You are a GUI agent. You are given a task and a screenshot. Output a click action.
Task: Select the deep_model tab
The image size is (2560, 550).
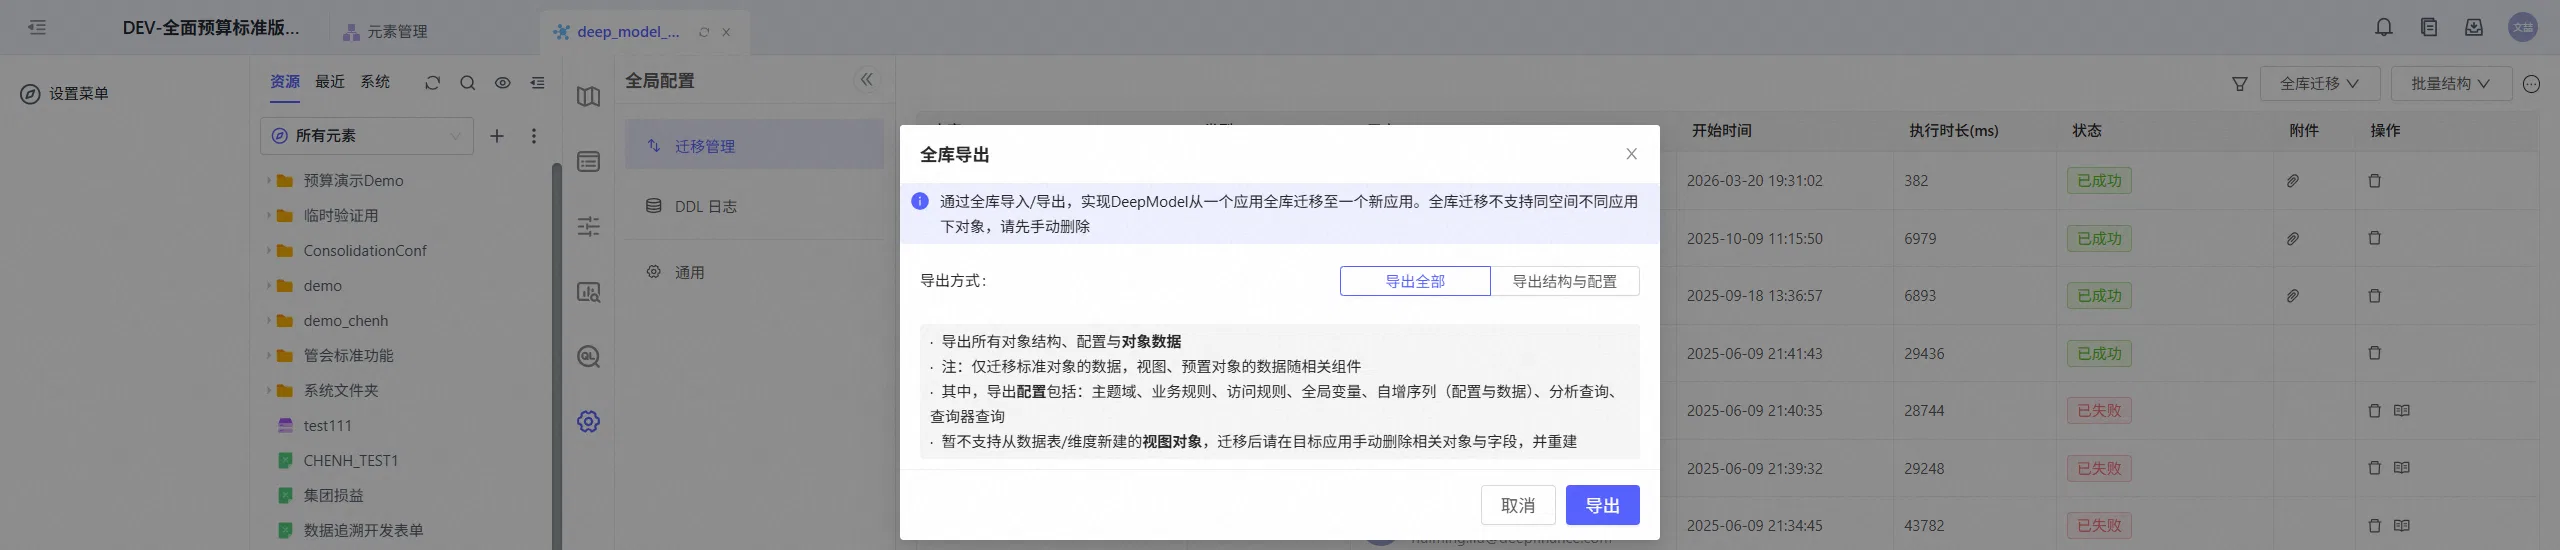coord(628,32)
